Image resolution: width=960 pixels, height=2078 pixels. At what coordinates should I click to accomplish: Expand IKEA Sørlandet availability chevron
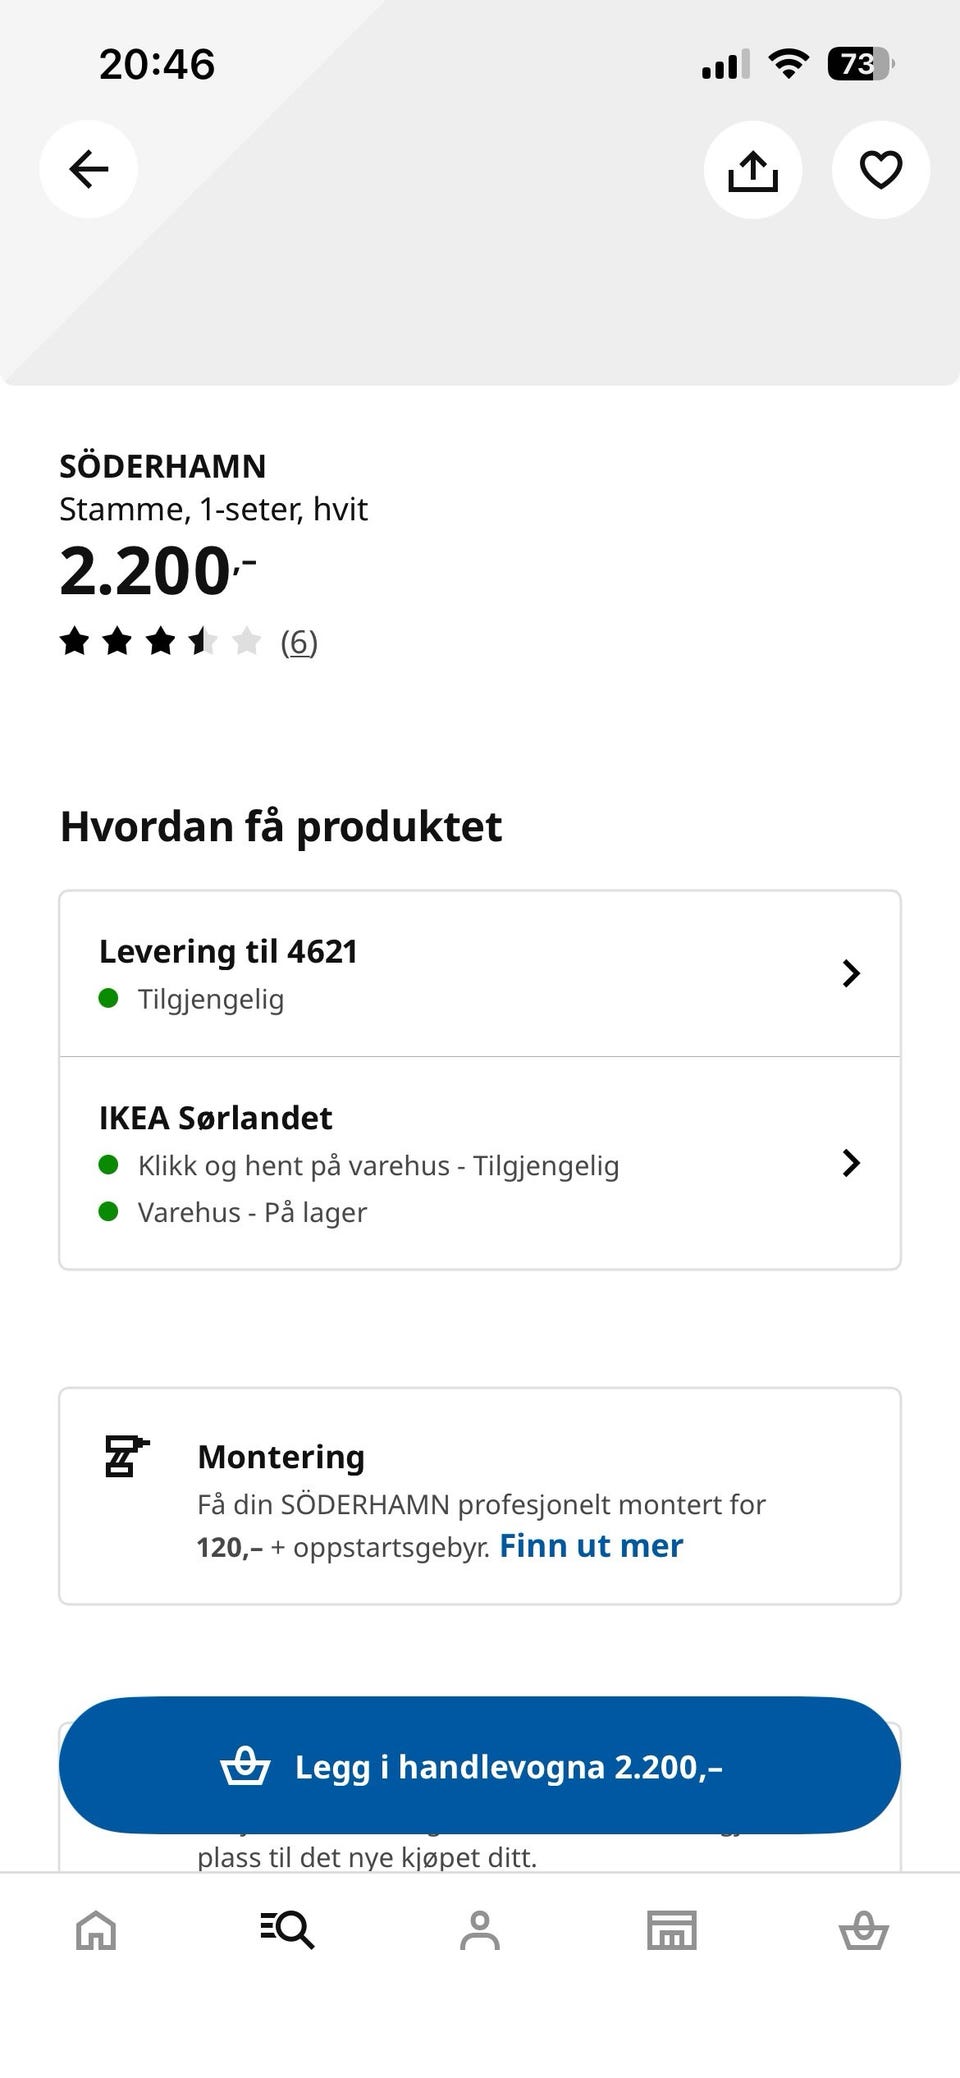pos(851,1163)
